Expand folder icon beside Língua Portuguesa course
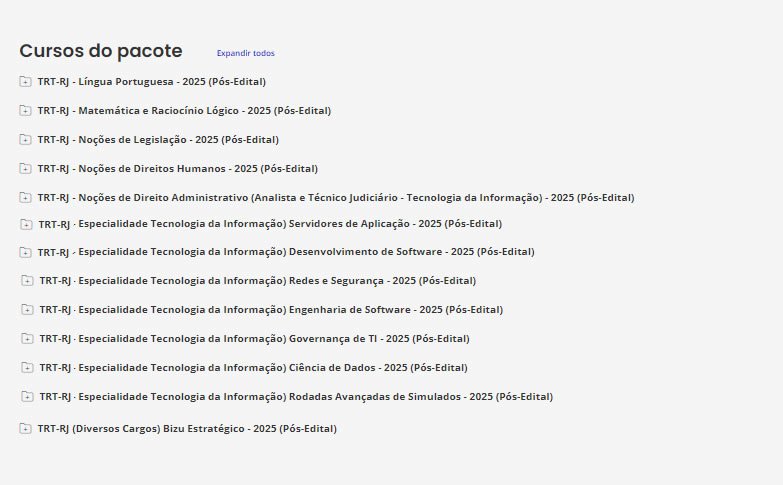Screen dimensions: 783x485 25,82
